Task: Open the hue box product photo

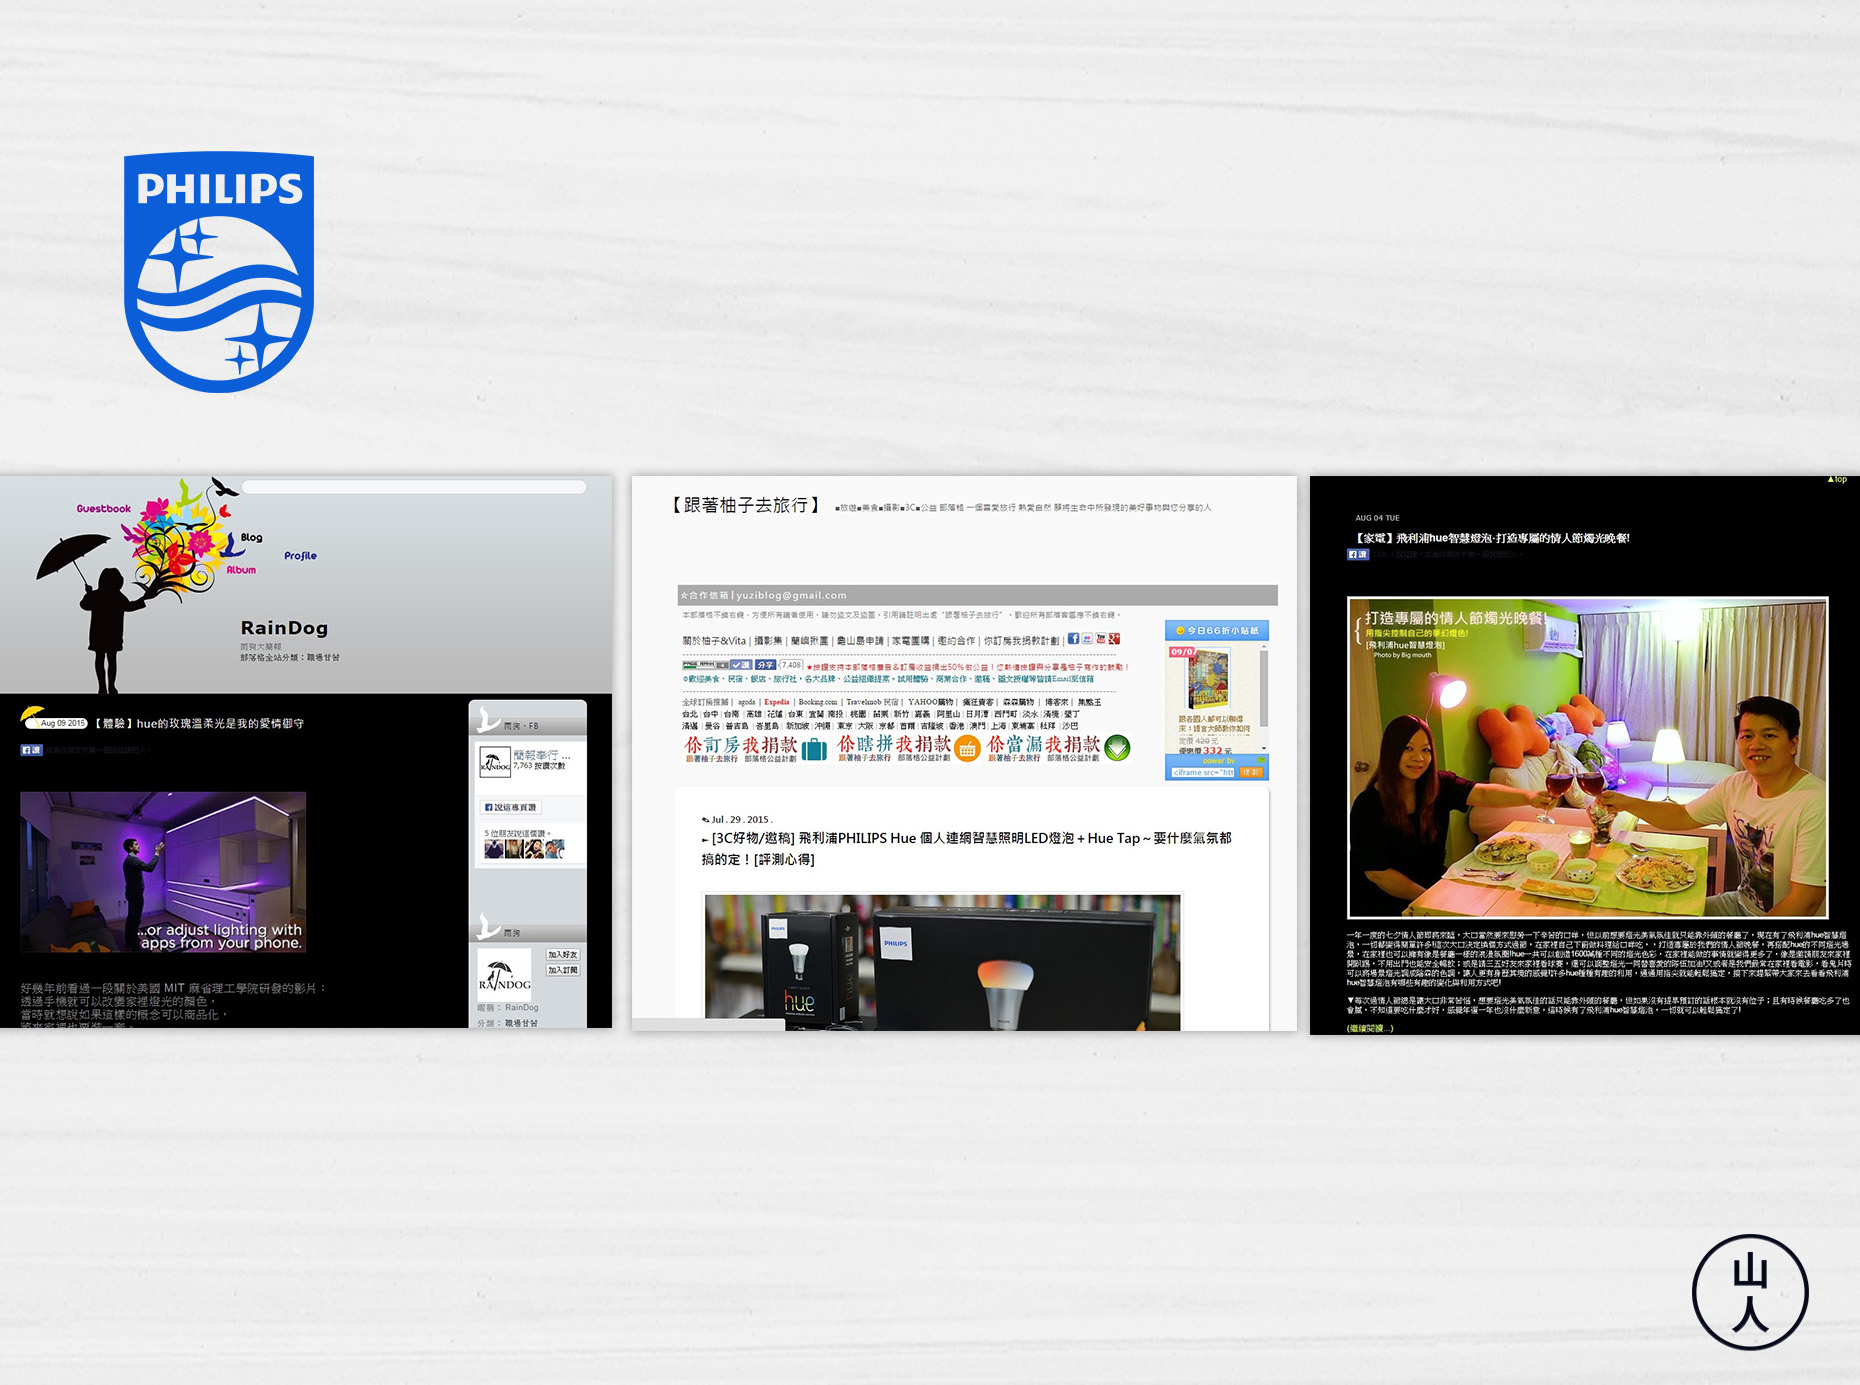Action: (942, 962)
